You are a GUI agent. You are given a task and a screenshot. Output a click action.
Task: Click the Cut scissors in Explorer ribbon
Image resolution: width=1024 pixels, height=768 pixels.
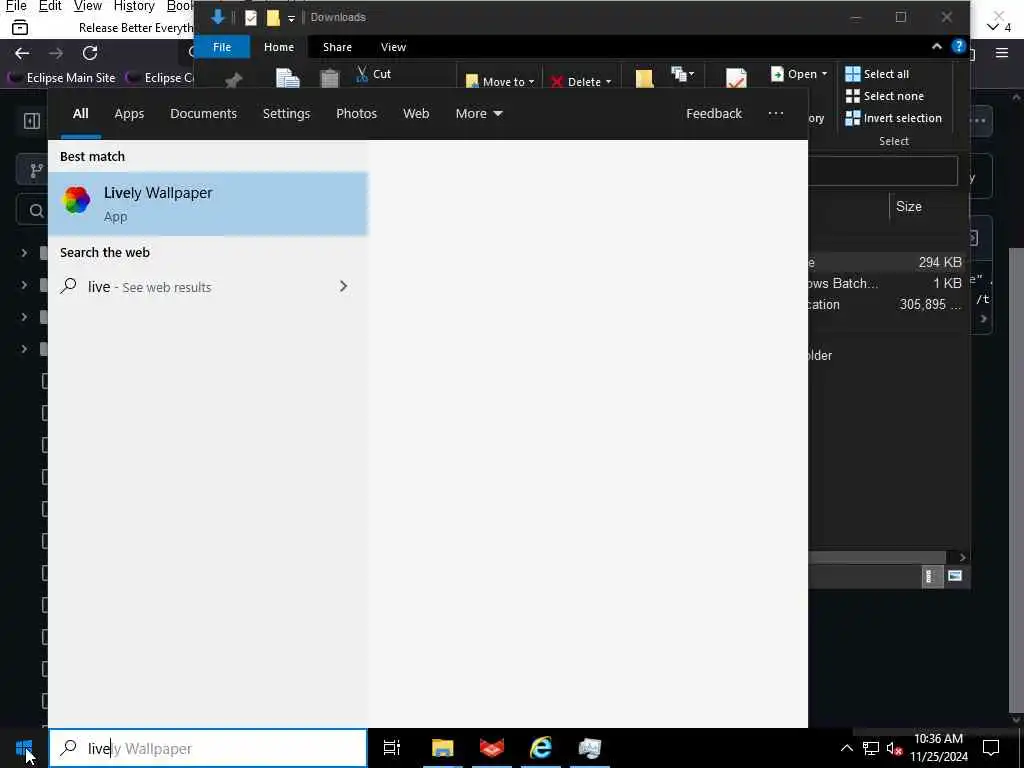(x=362, y=74)
